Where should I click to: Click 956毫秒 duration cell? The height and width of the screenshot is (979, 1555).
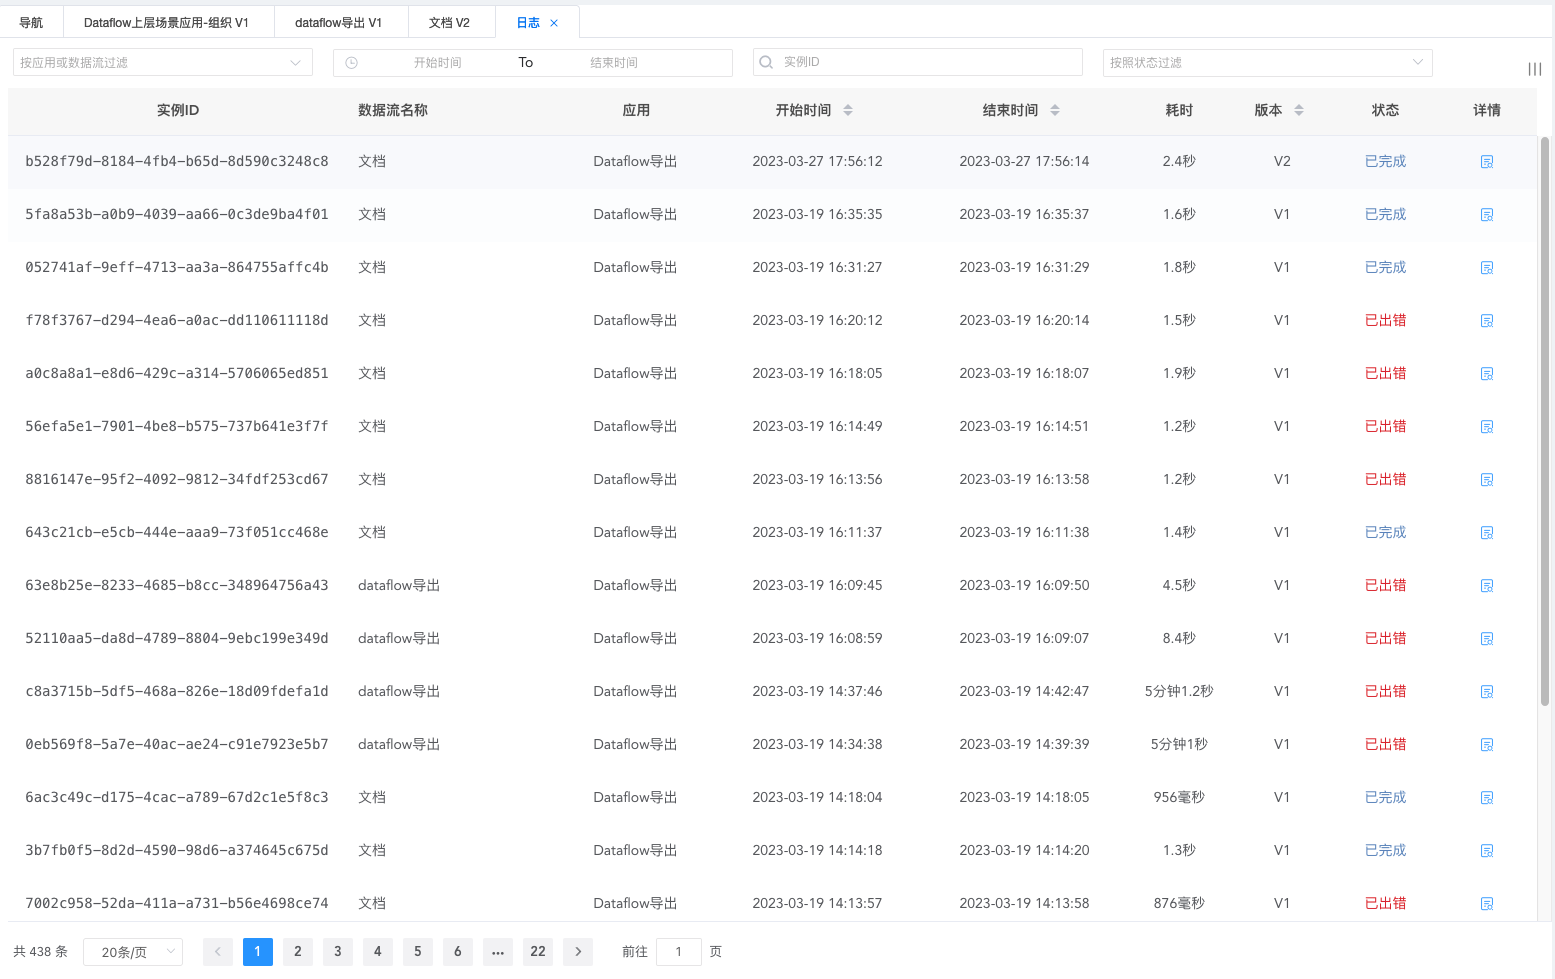(x=1179, y=797)
